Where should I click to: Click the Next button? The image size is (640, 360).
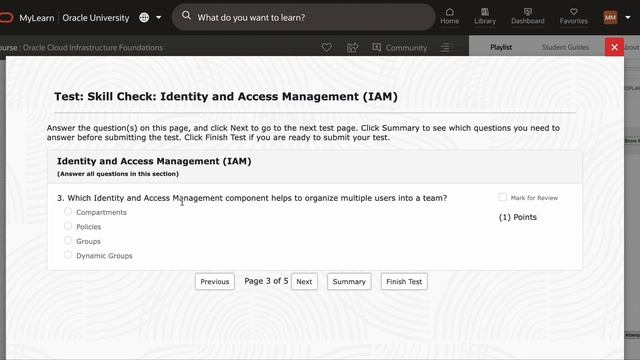tap(304, 282)
